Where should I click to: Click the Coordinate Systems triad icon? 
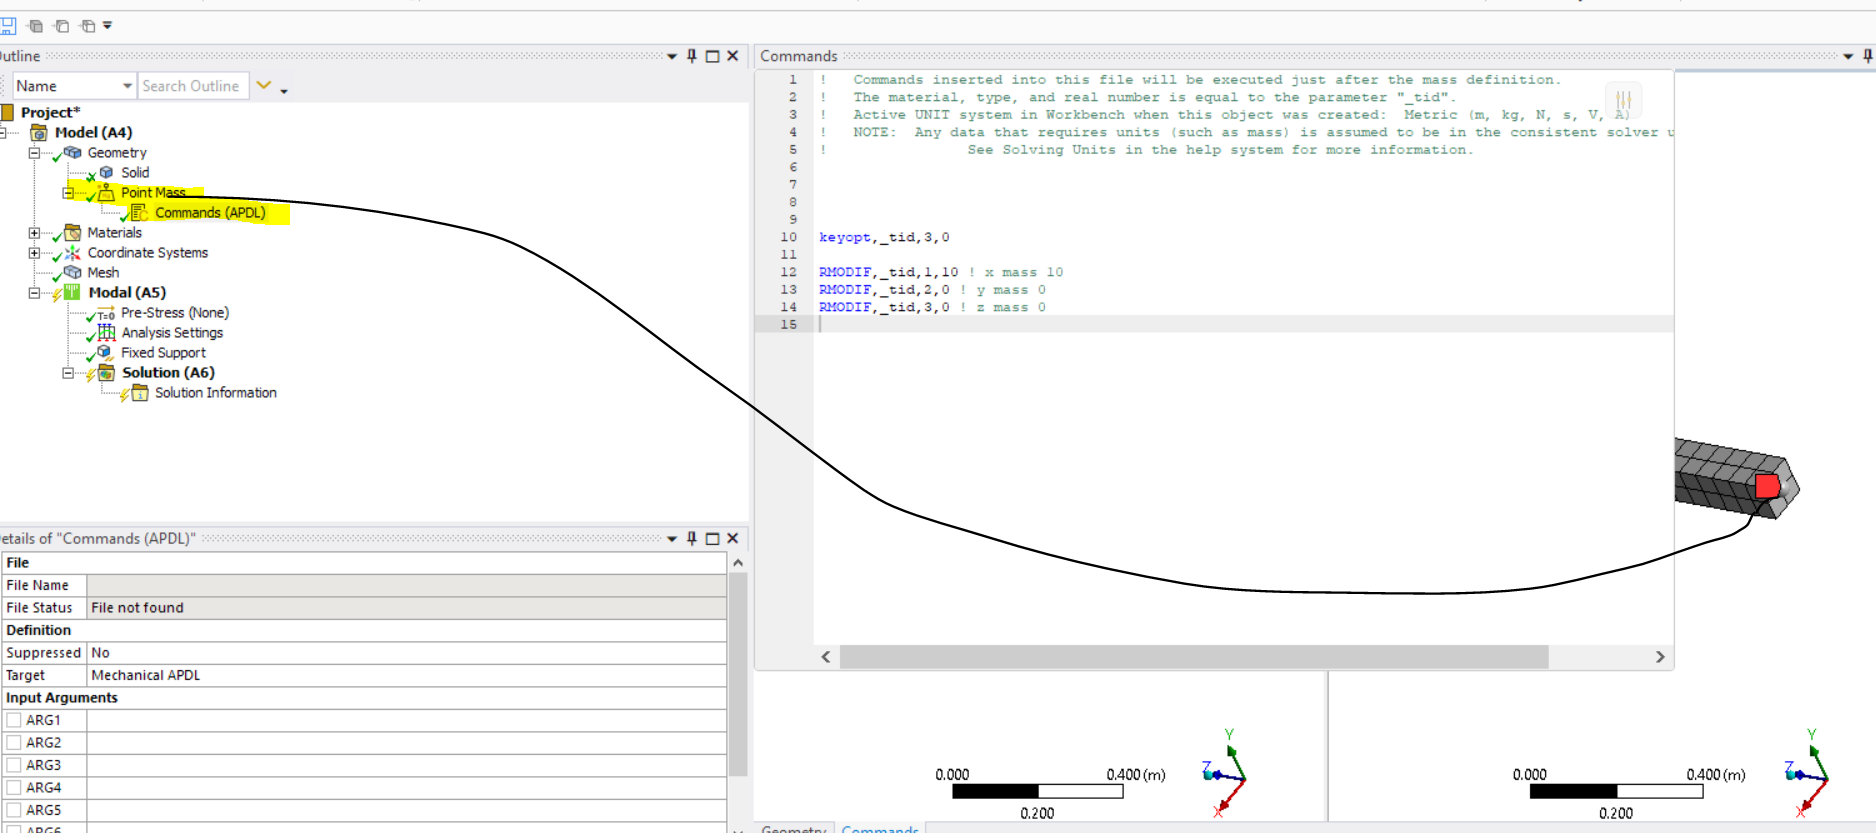point(72,253)
